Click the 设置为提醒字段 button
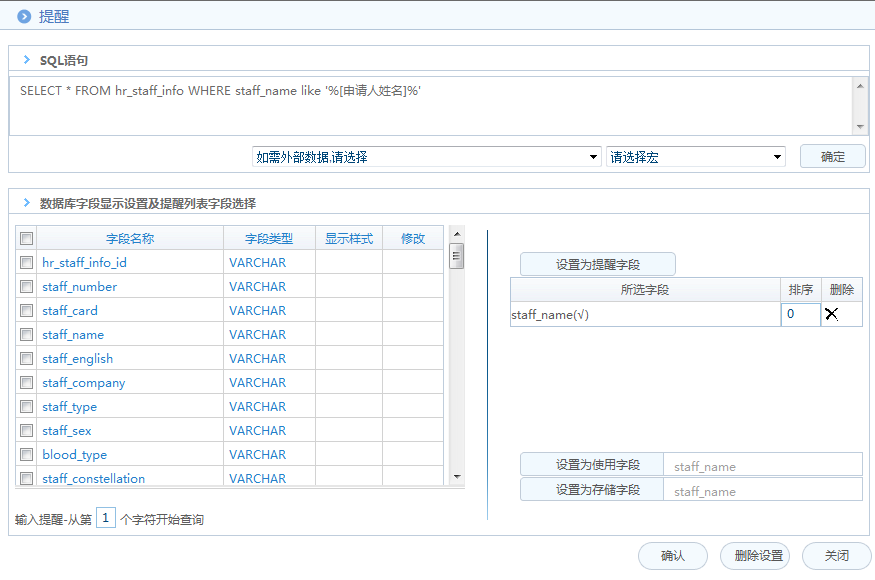 [596, 264]
